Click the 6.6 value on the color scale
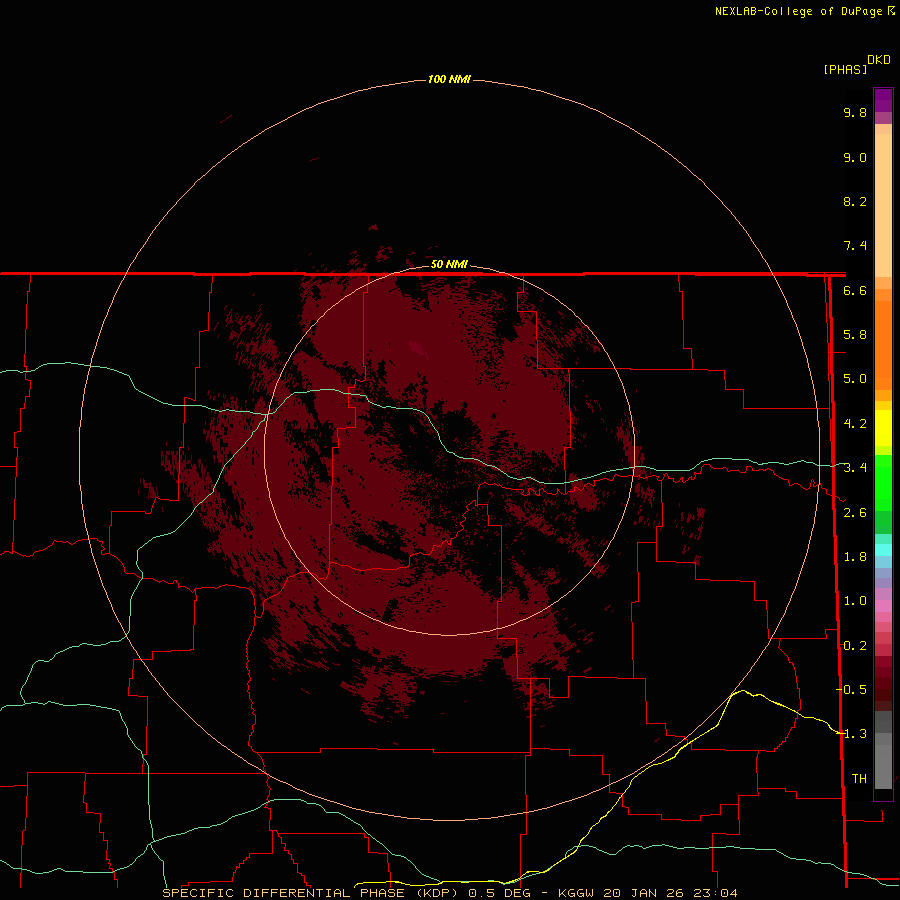 pos(855,290)
